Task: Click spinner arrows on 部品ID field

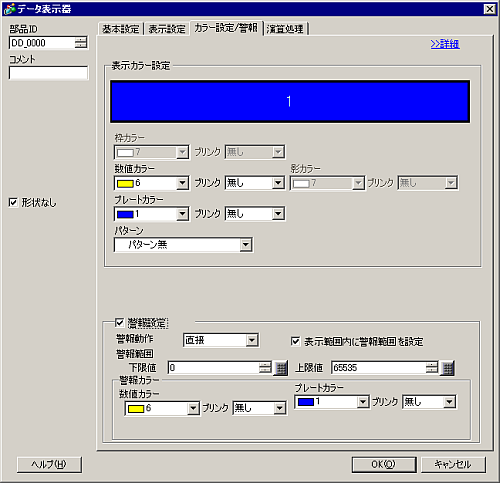Action: tap(80, 43)
